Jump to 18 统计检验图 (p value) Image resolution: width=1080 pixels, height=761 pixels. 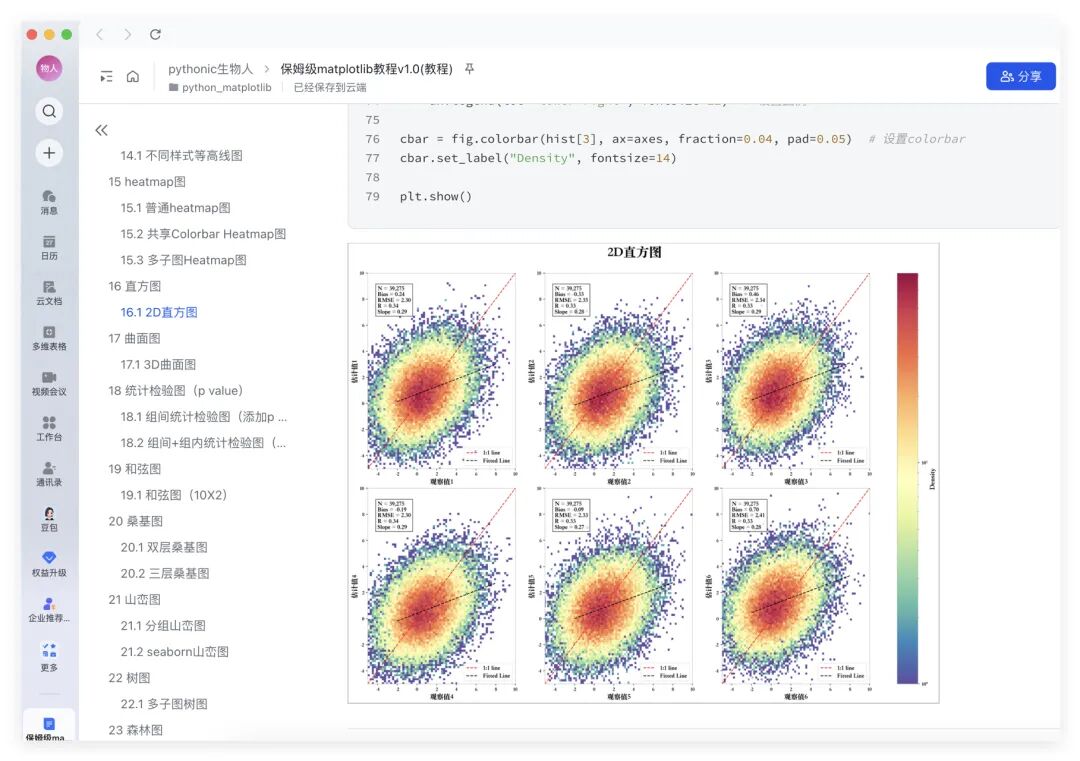tap(176, 390)
